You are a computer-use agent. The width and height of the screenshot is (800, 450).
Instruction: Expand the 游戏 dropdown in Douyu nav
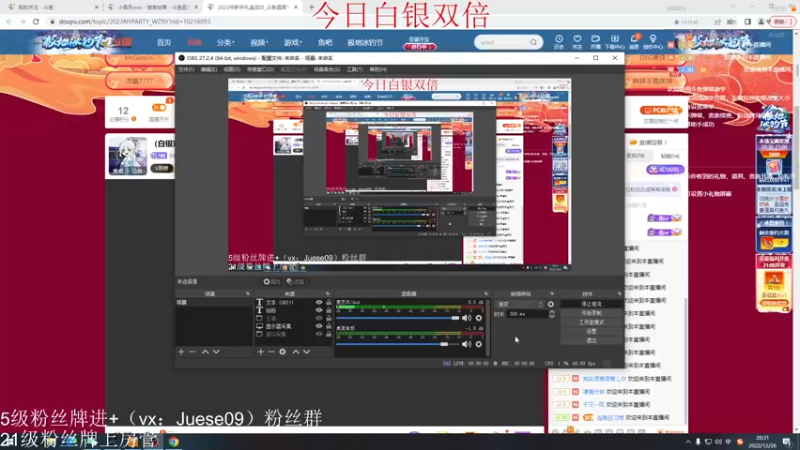[293, 43]
